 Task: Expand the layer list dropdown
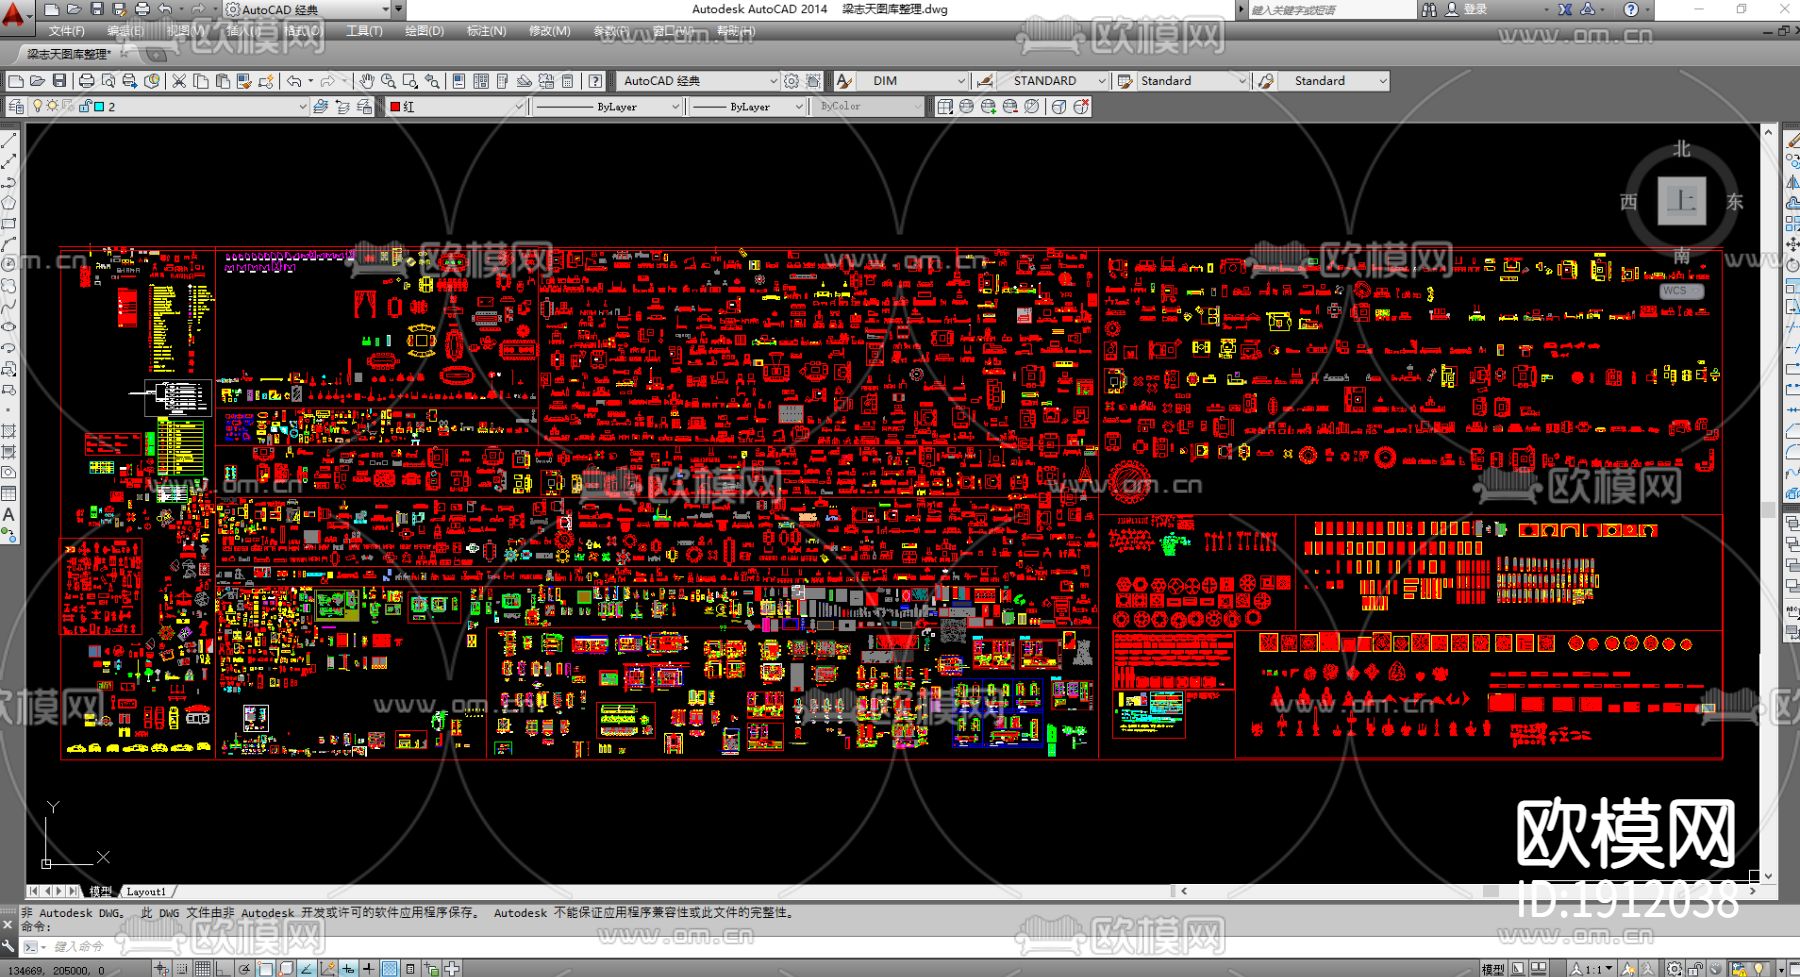pos(302,106)
